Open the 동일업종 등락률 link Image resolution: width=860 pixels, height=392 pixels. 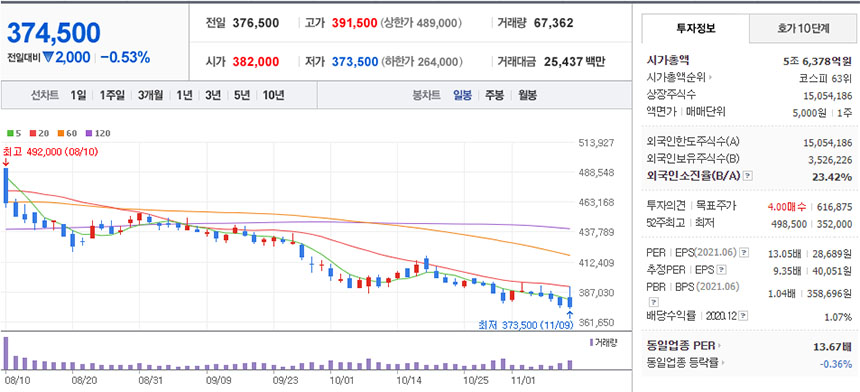pos(682,362)
